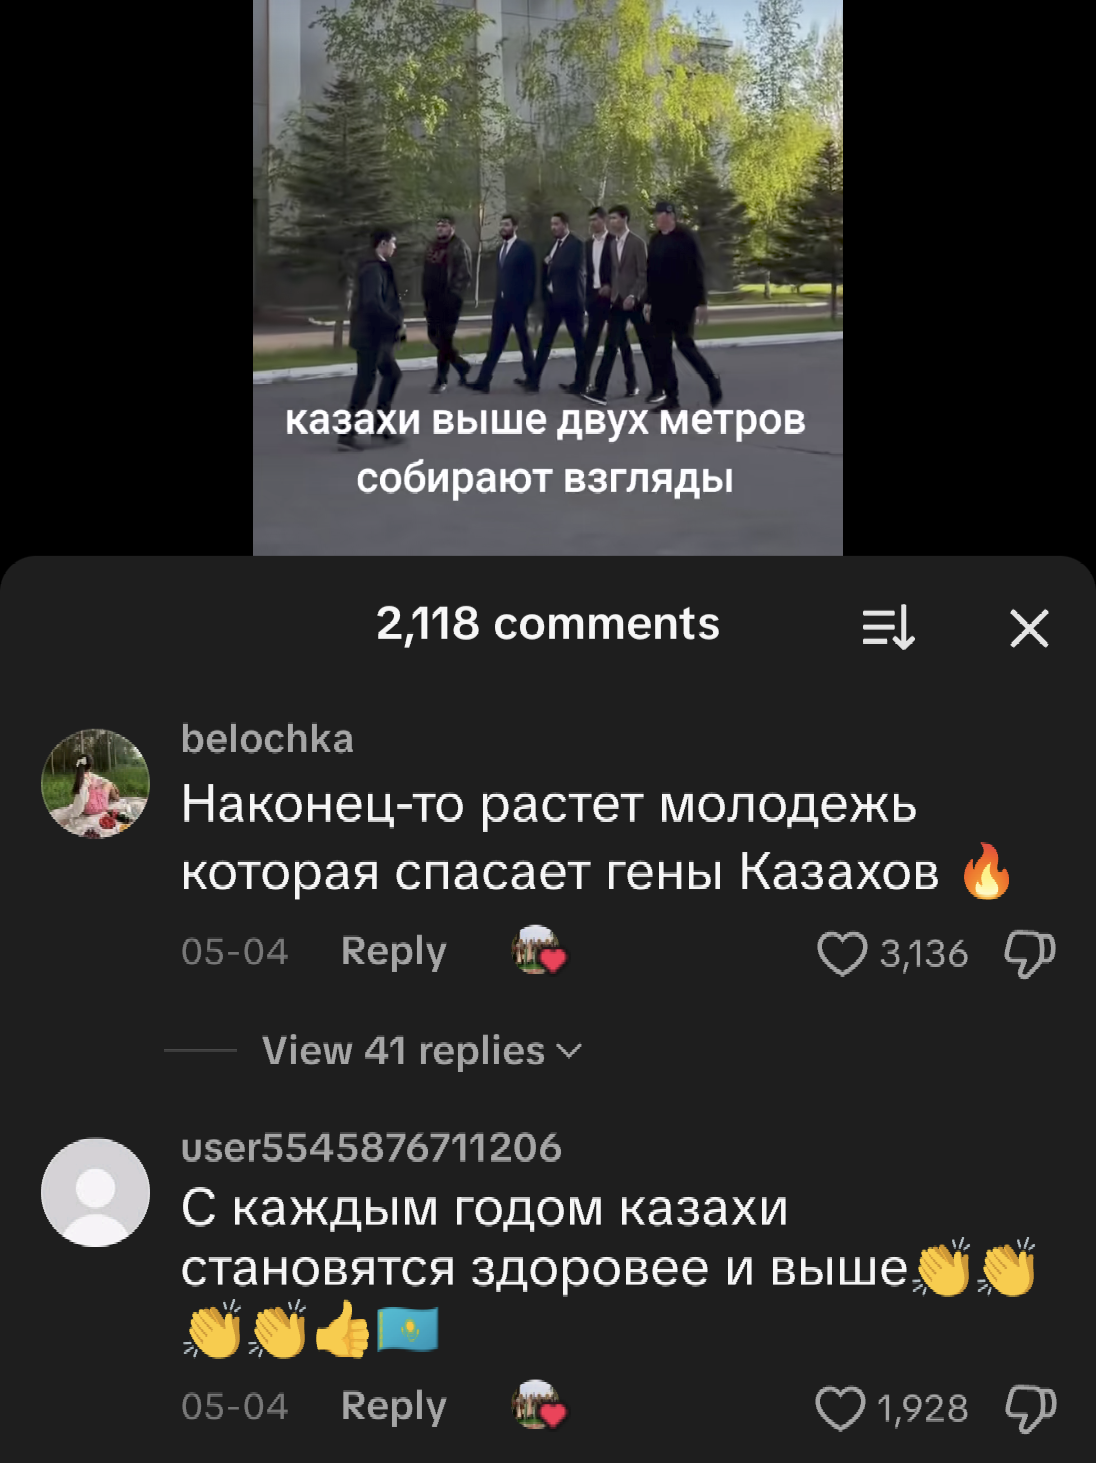Viewport: 1096px width, 1463px height.
Task: Like user5545876711206's comment
Action: click(841, 1408)
